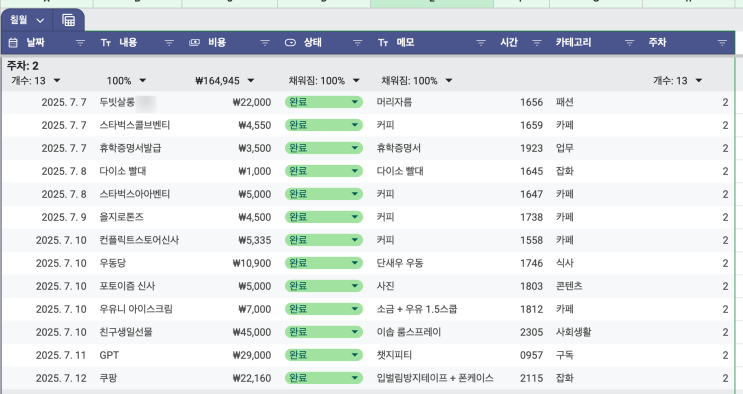
Task: Expand the 개수: 13 summary under 주차
Action: [698, 81]
